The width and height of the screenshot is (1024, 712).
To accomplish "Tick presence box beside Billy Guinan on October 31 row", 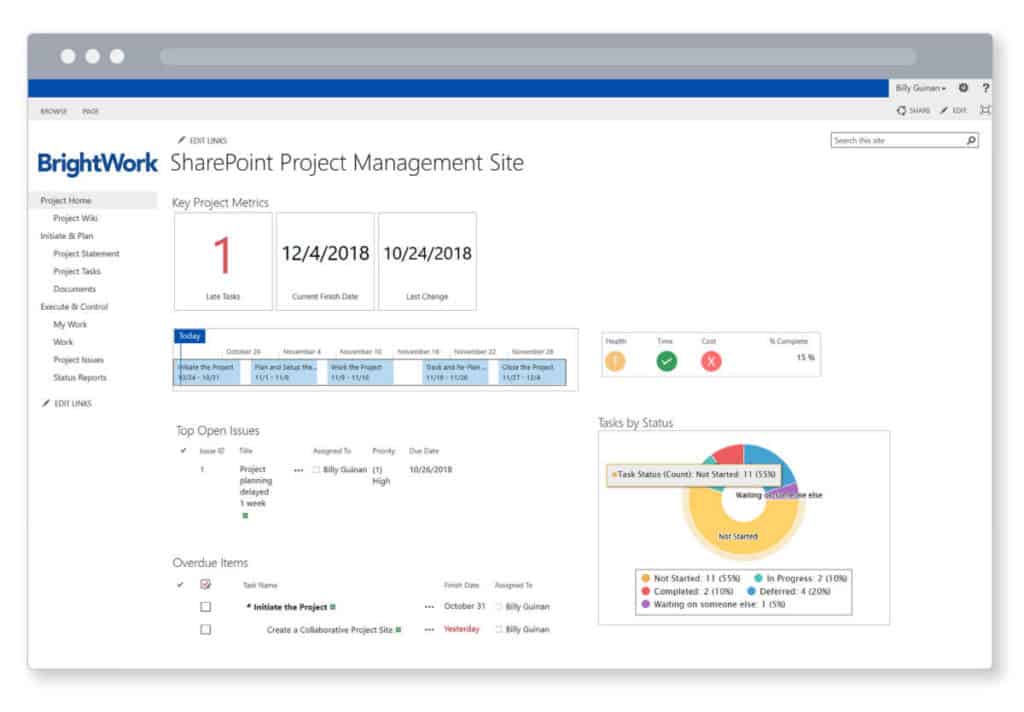I will 499,607.
